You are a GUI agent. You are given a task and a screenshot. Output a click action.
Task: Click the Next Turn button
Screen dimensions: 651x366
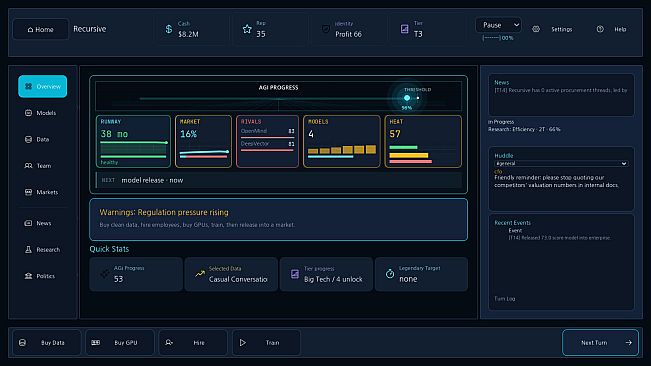pos(600,343)
